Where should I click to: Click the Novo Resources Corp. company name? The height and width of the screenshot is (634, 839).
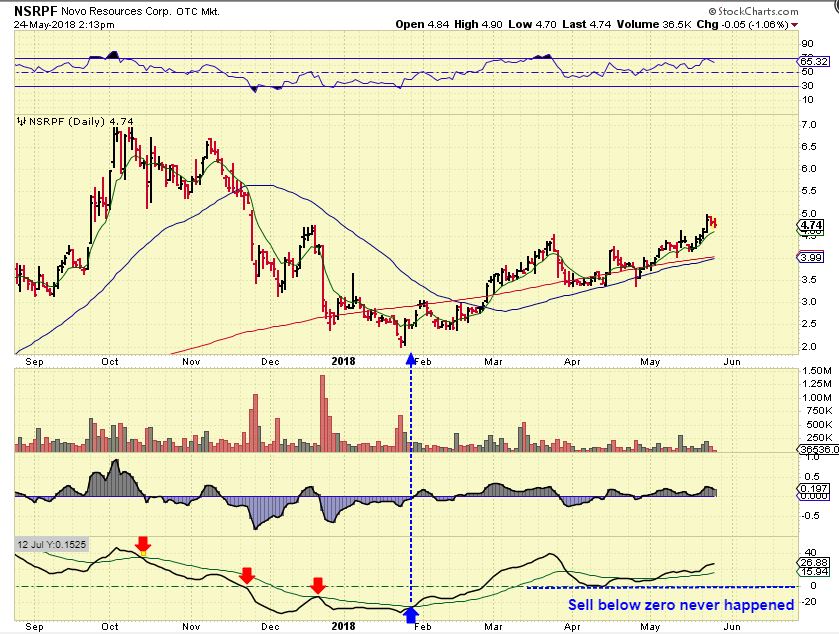(x=117, y=11)
